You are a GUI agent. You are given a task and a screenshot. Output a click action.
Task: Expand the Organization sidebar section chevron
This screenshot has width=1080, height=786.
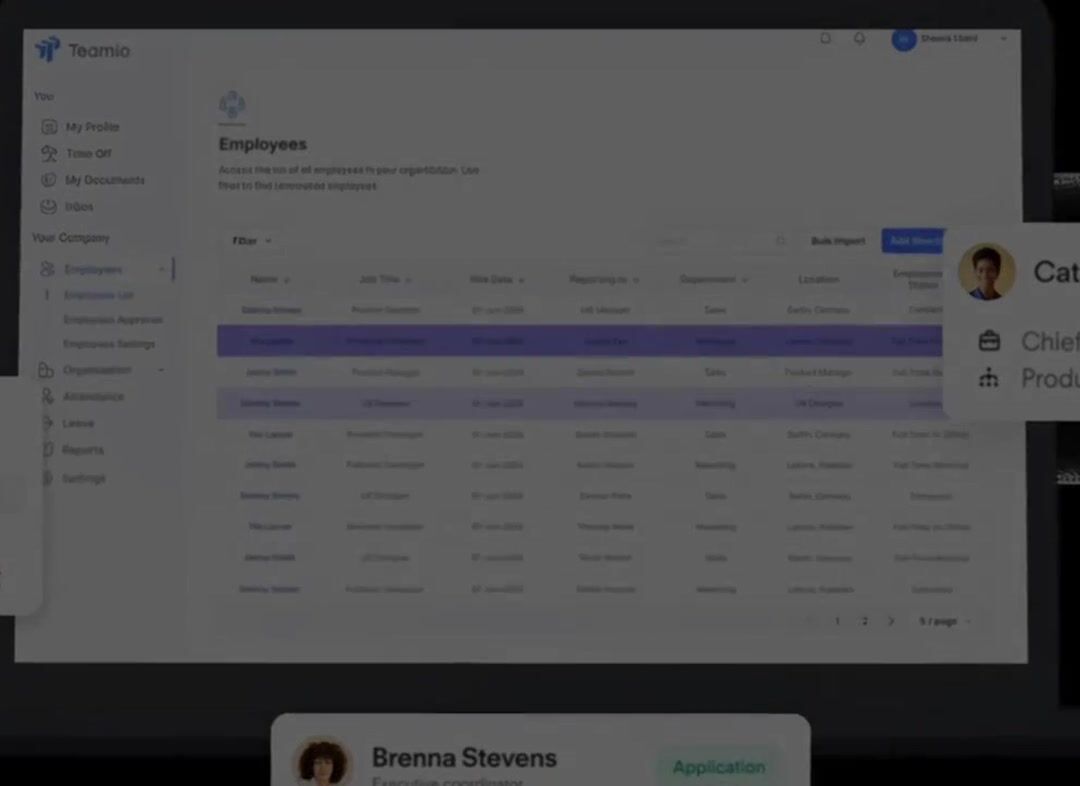pyautogui.click(x=161, y=370)
